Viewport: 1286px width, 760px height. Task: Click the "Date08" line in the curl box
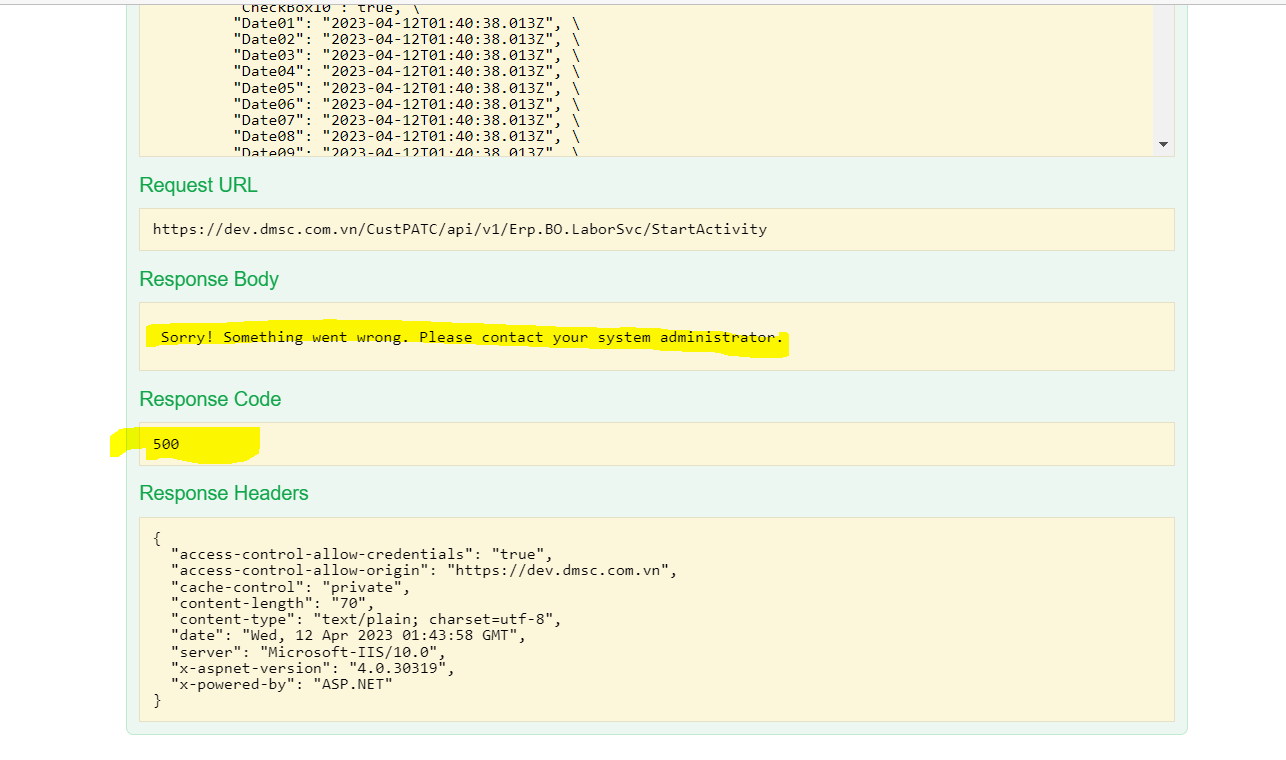coord(406,136)
